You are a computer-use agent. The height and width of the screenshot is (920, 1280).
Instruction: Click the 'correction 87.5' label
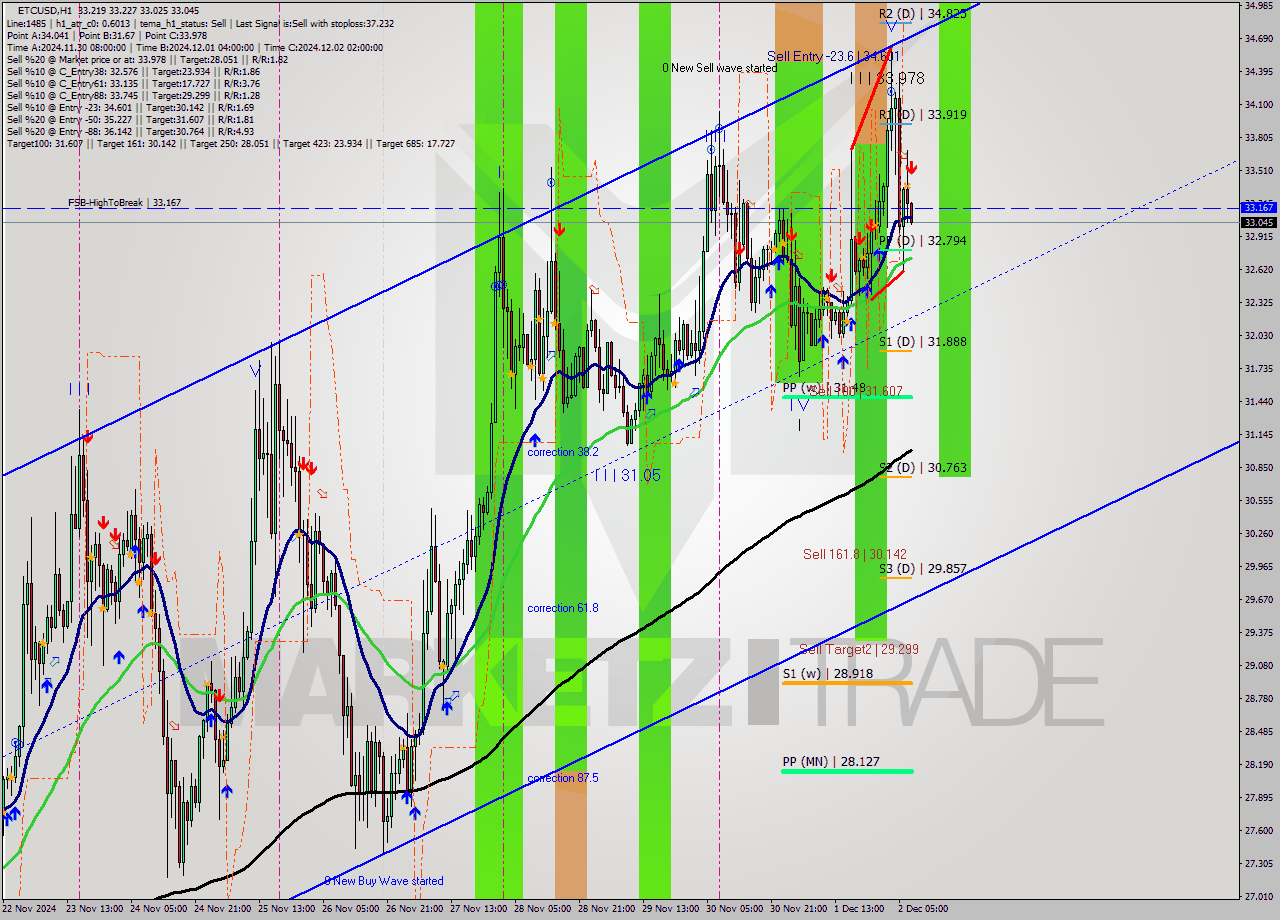coord(563,778)
